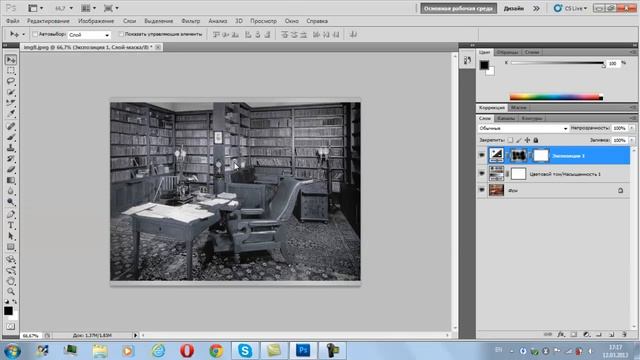
Task: Select the 3D Camera Rotate tool
Action: point(11,270)
